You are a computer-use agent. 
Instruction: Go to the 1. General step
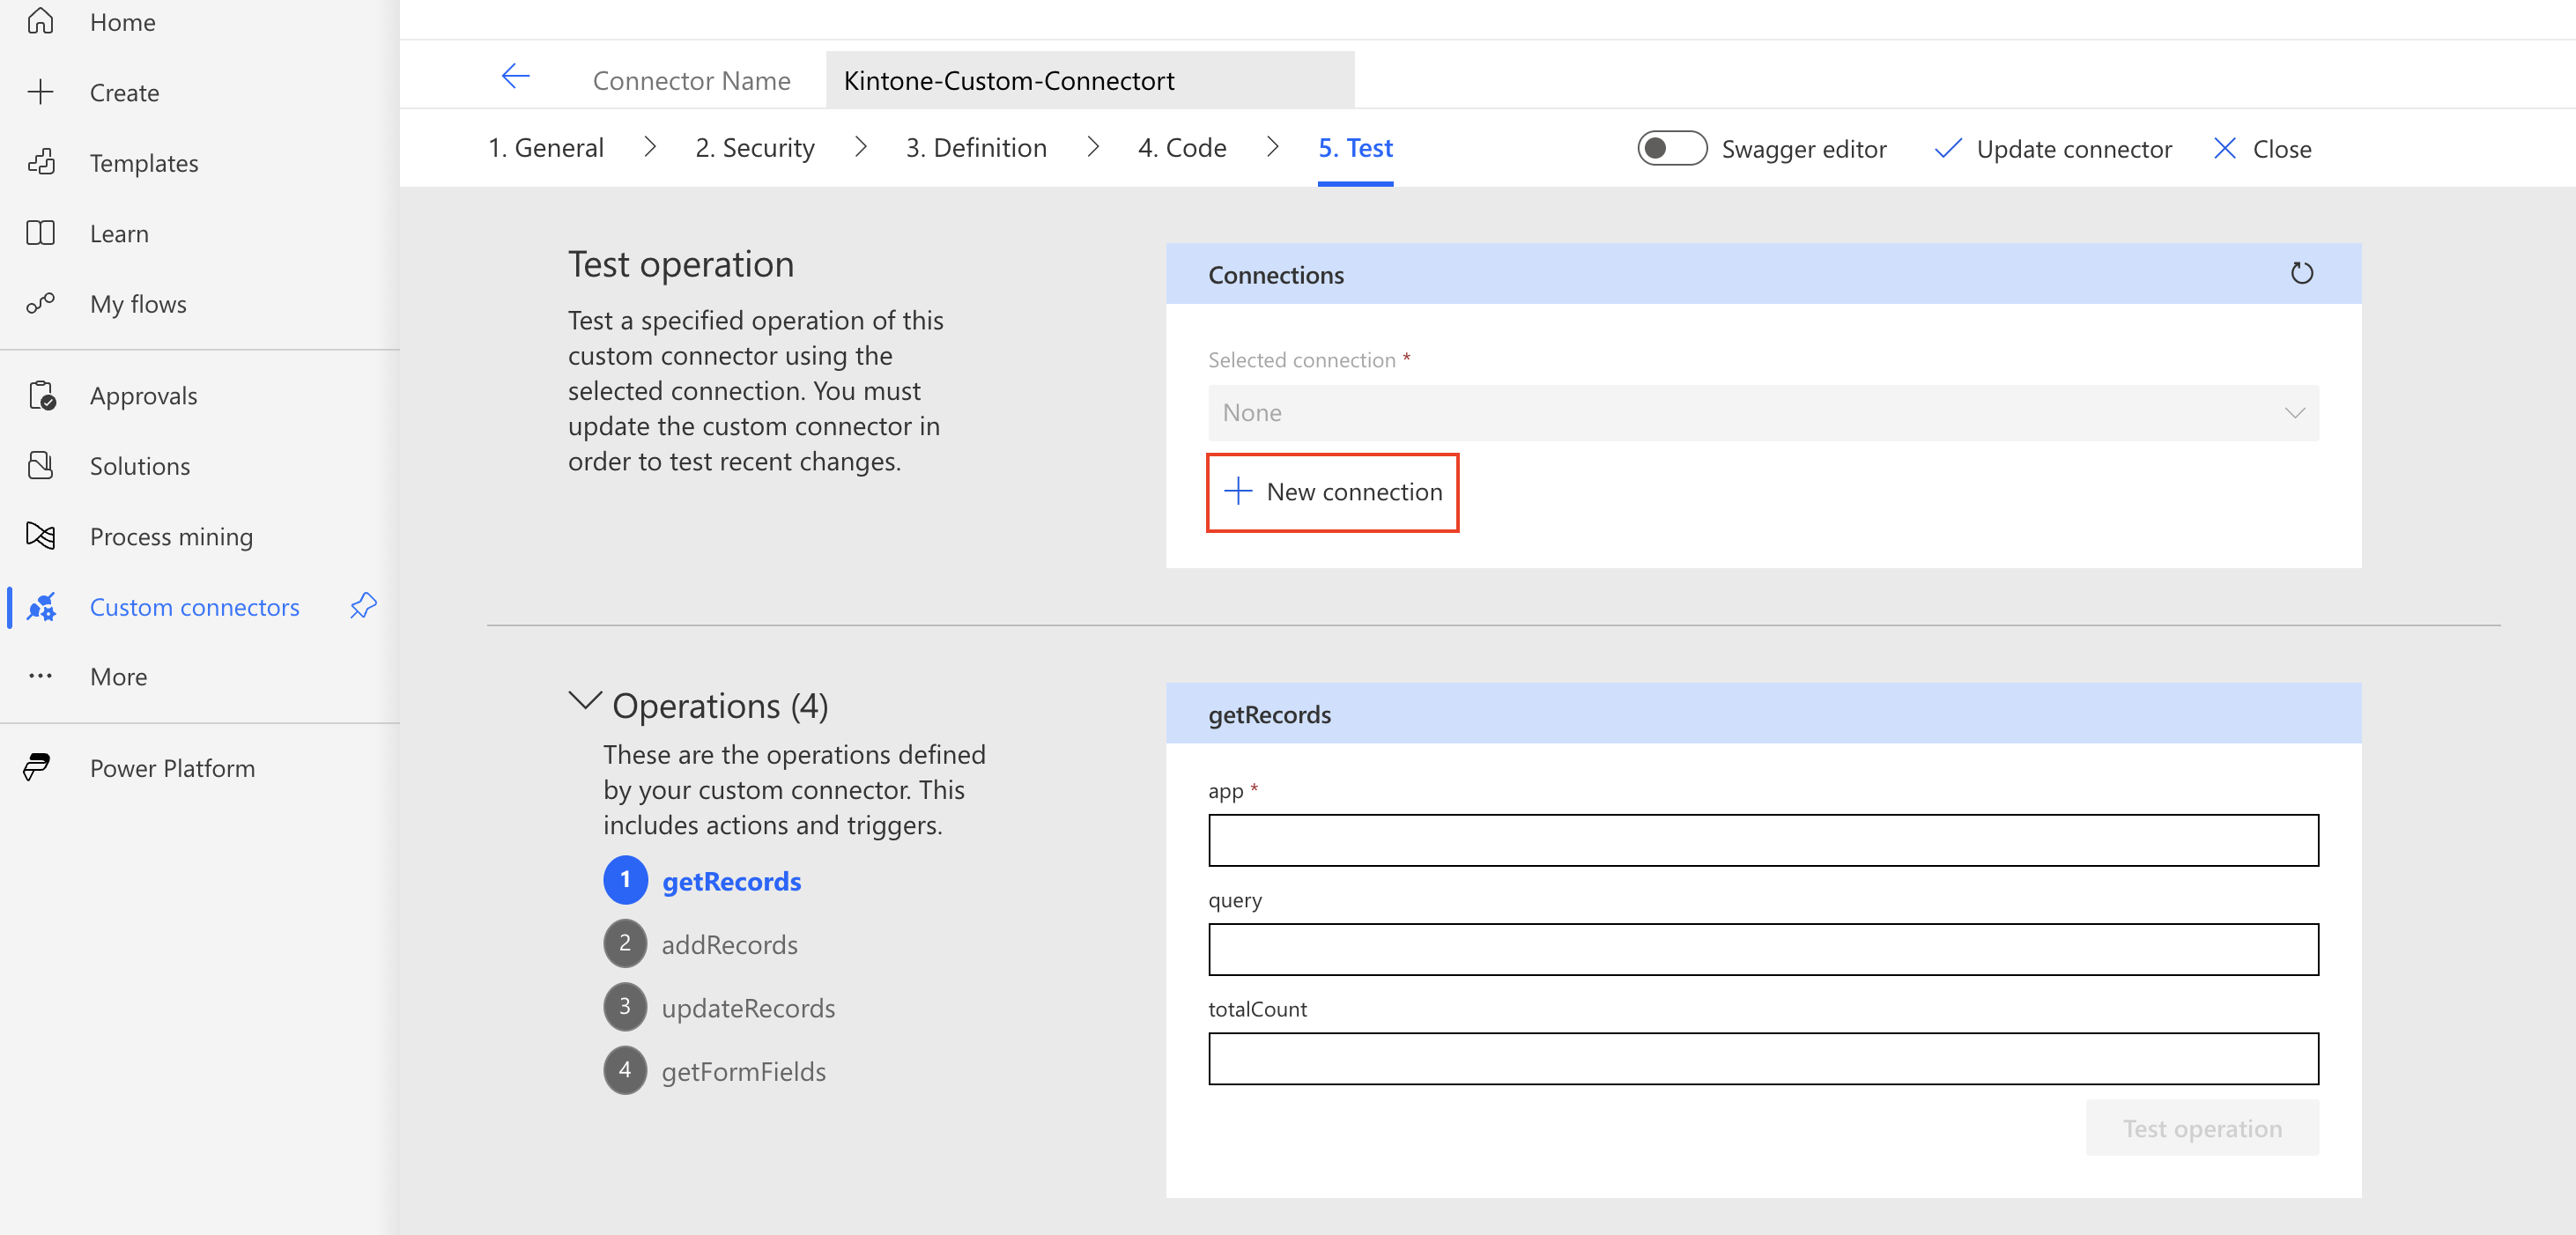pyautogui.click(x=545, y=148)
